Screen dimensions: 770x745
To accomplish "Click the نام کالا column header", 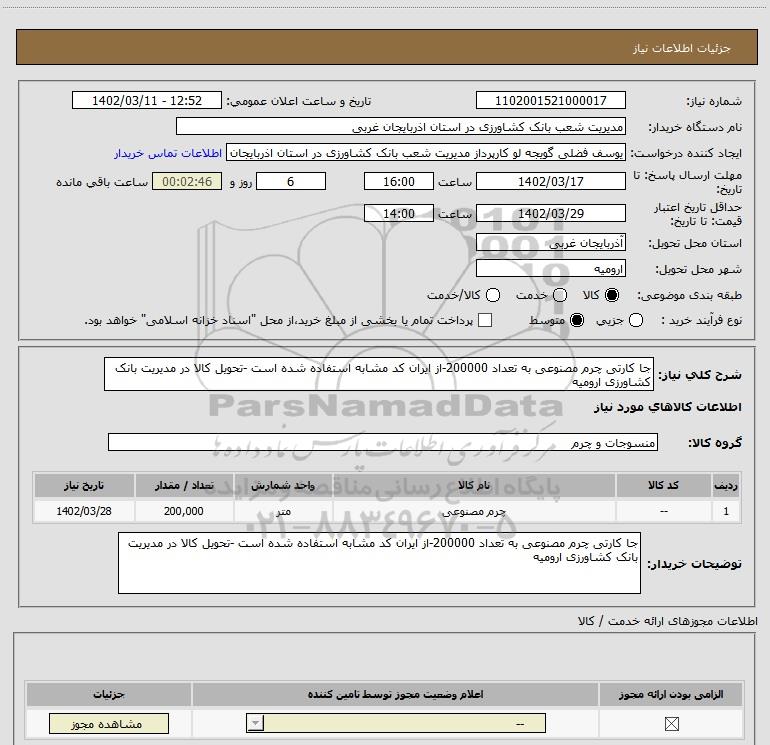I will tap(474, 485).
